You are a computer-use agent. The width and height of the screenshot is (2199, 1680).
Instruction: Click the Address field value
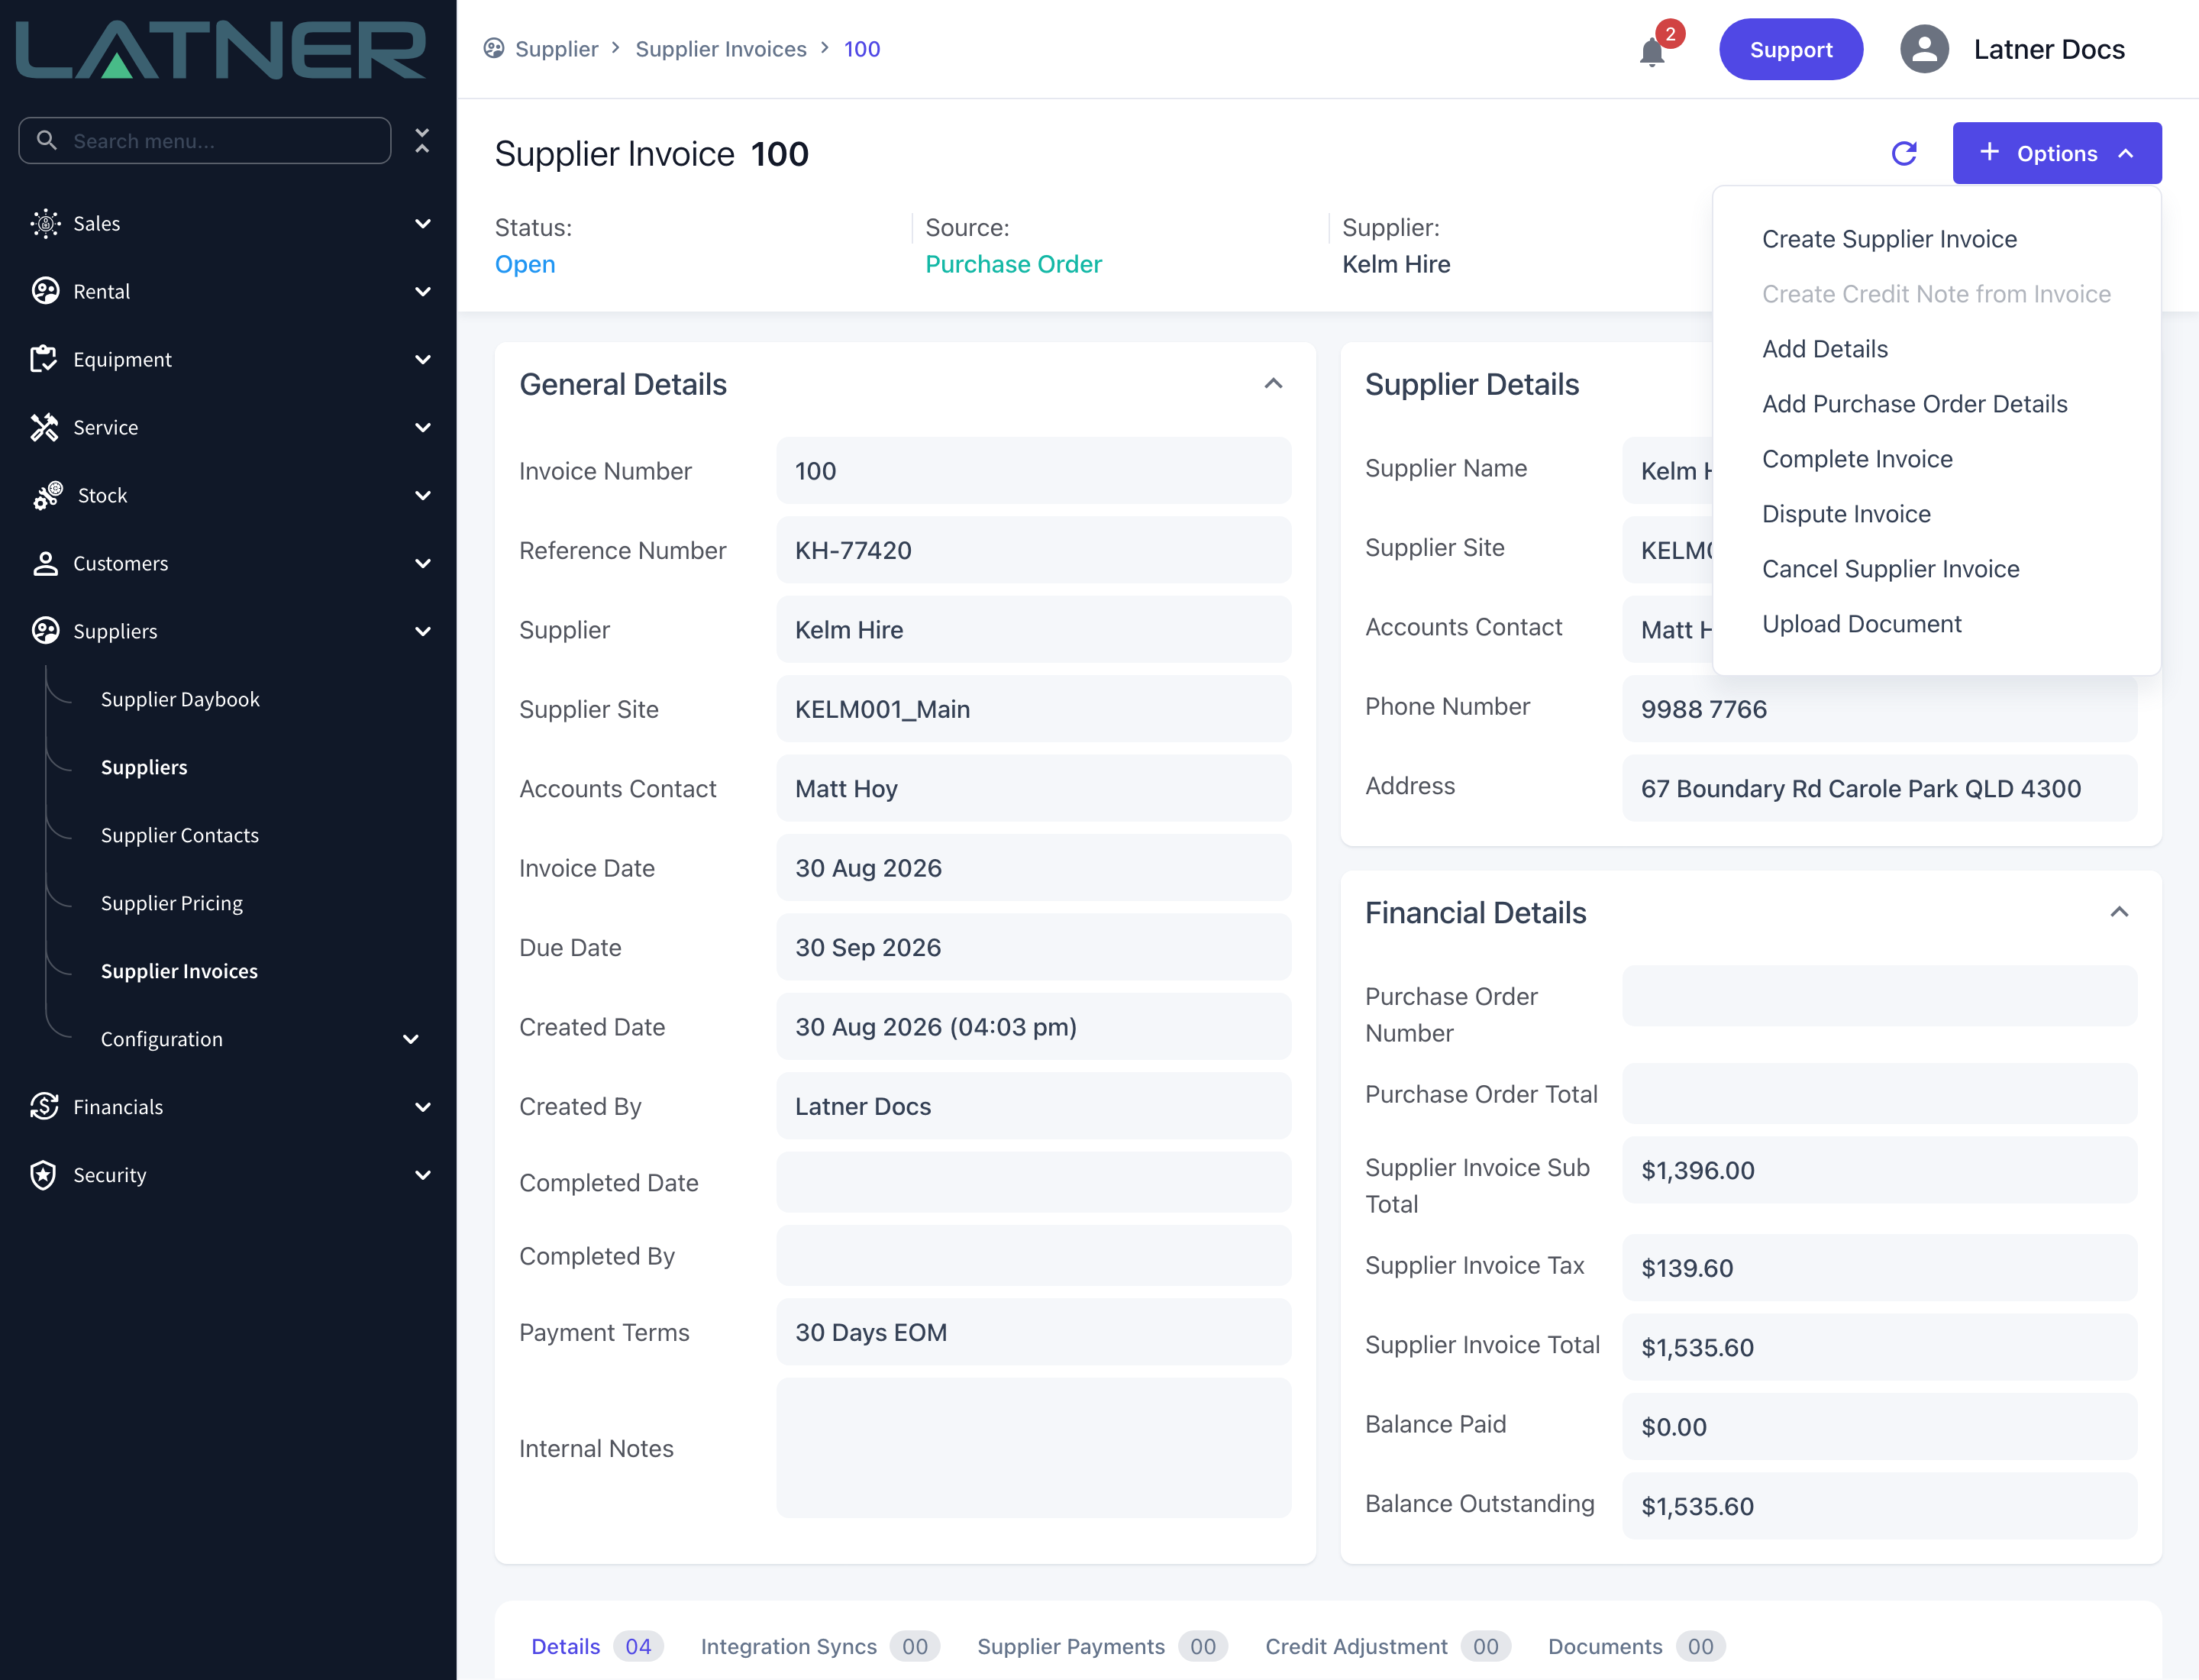pyautogui.click(x=1879, y=788)
